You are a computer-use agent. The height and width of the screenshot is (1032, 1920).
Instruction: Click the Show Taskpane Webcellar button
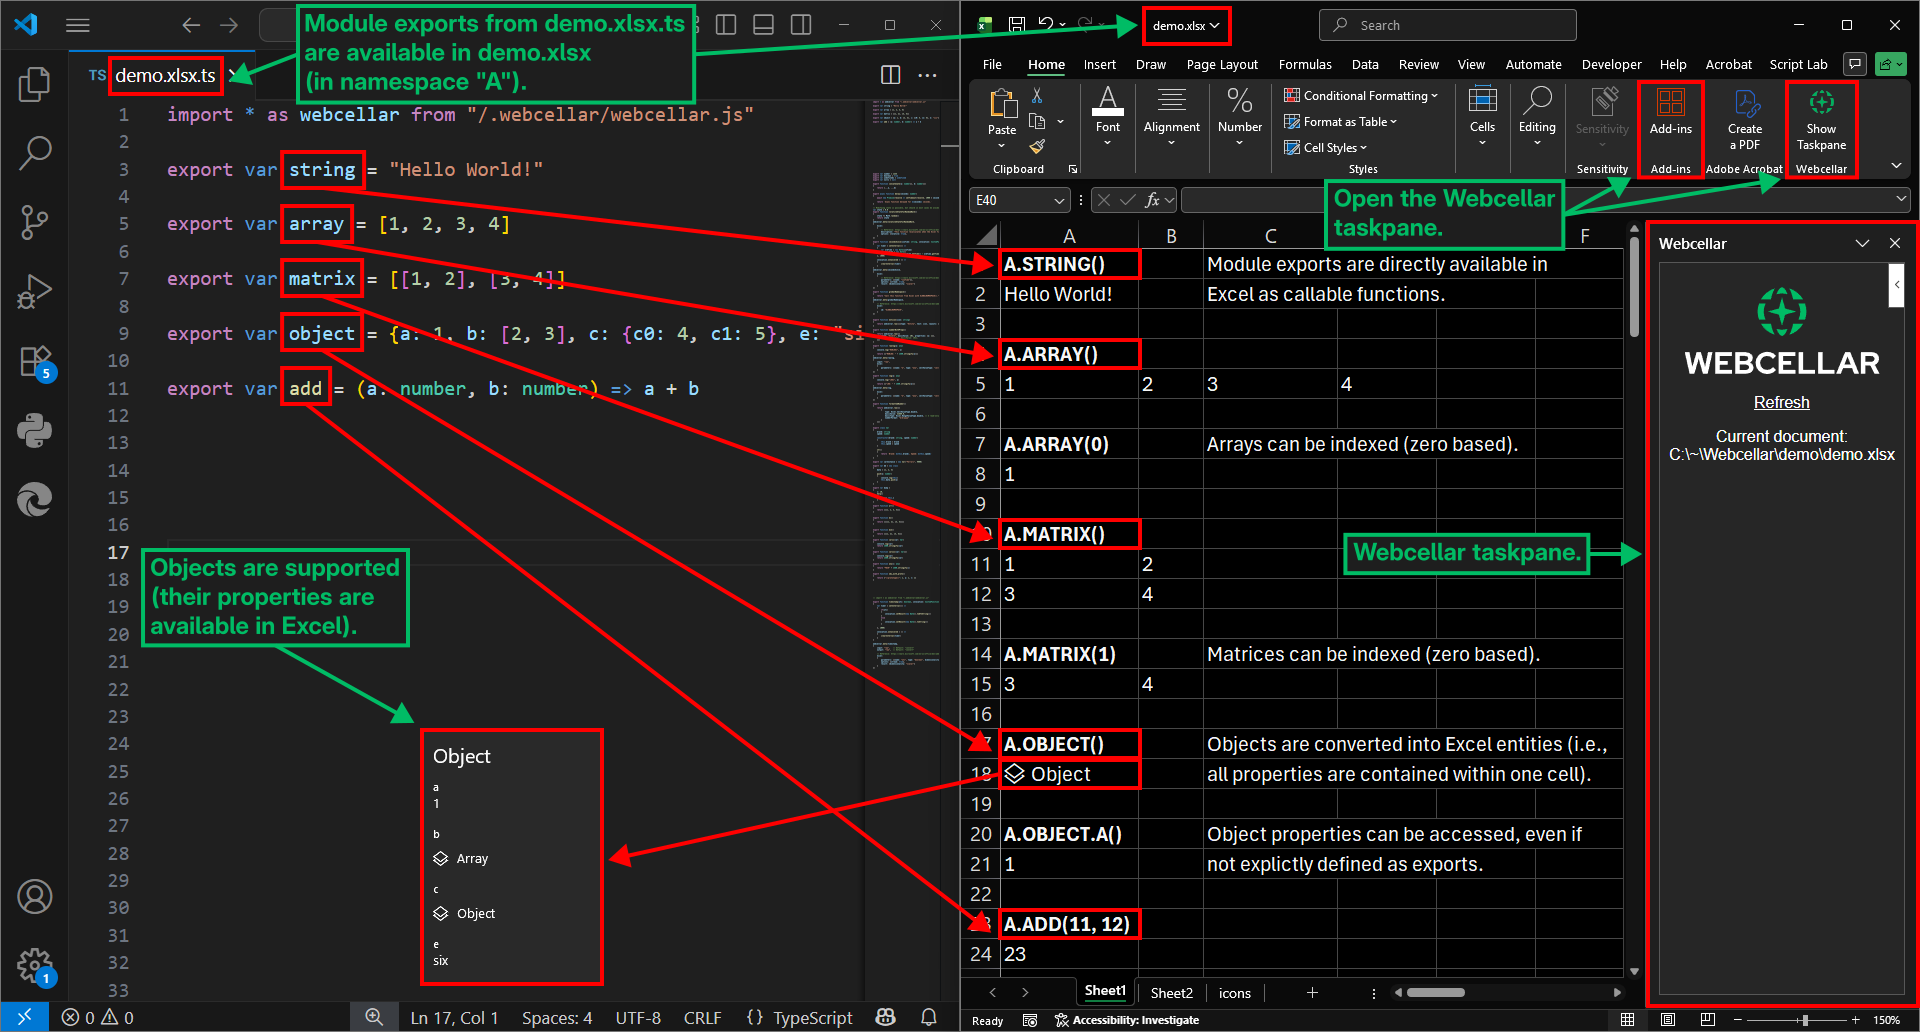point(1821,120)
